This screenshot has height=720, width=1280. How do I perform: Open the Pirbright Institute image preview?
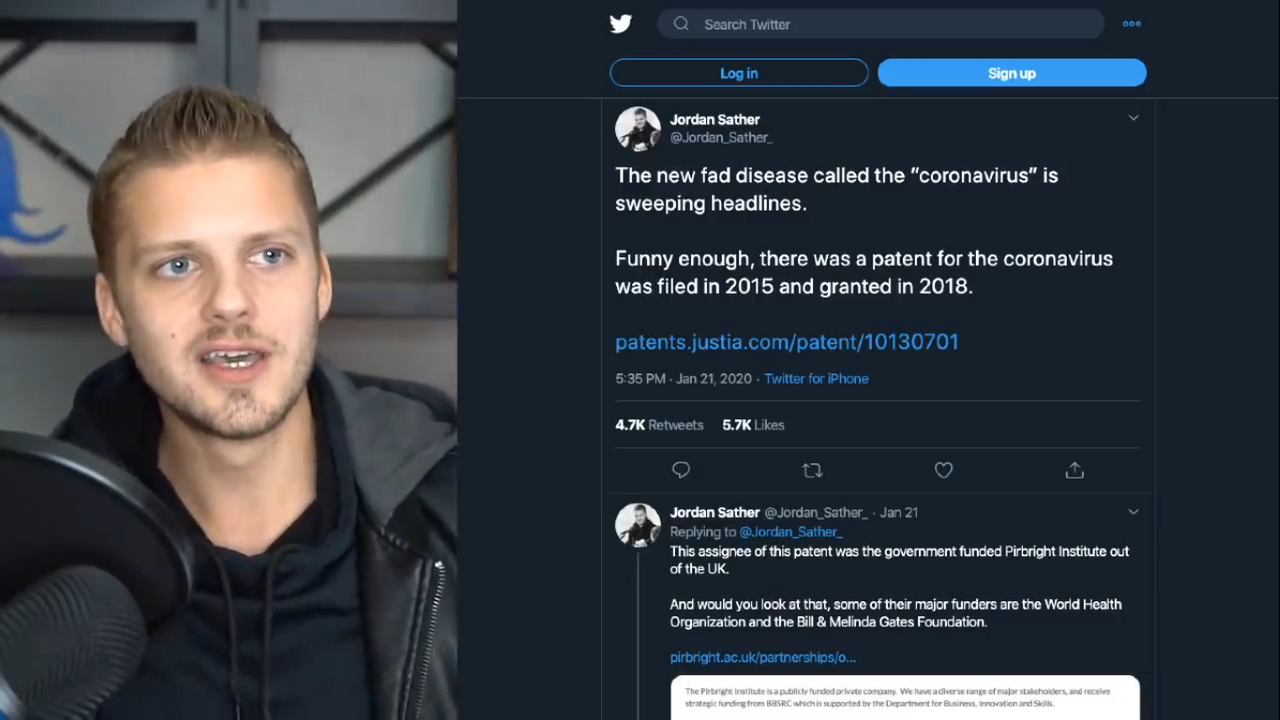[904, 697]
